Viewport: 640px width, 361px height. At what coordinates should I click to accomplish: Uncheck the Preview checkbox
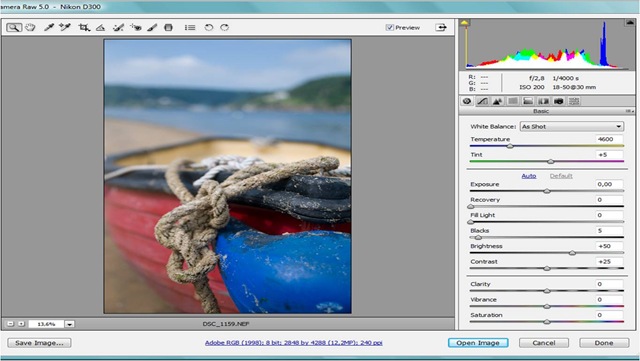click(x=389, y=27)
